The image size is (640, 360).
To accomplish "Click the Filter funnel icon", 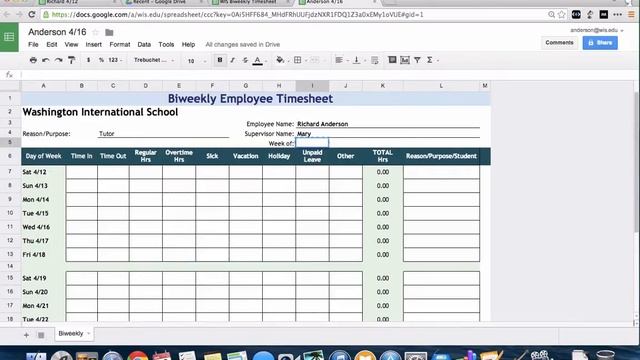I will point(417,60).
